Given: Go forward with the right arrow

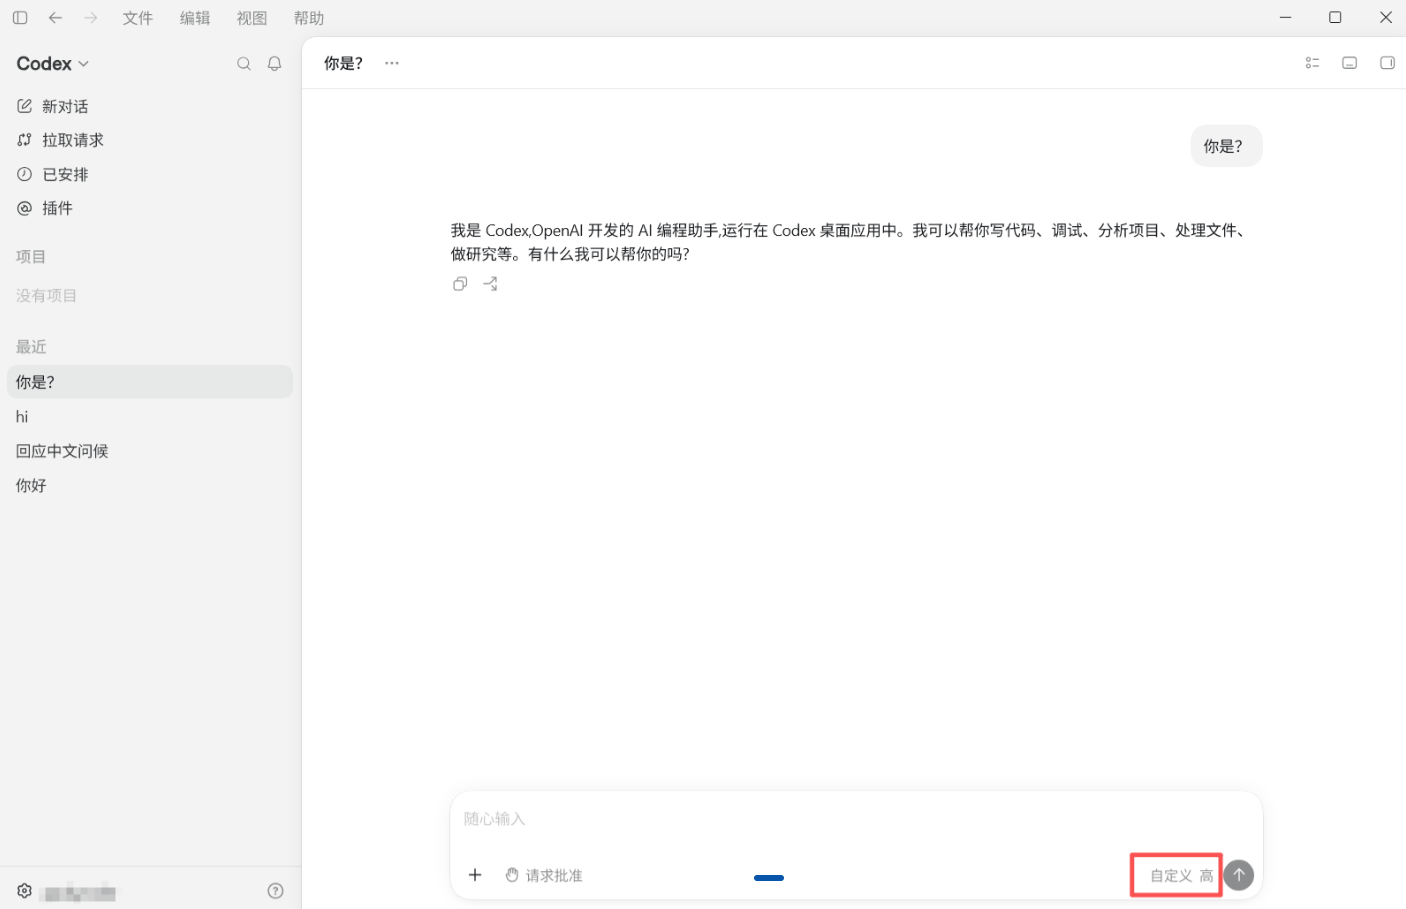Looking at the screenshot, I should (x=91, y=18).
